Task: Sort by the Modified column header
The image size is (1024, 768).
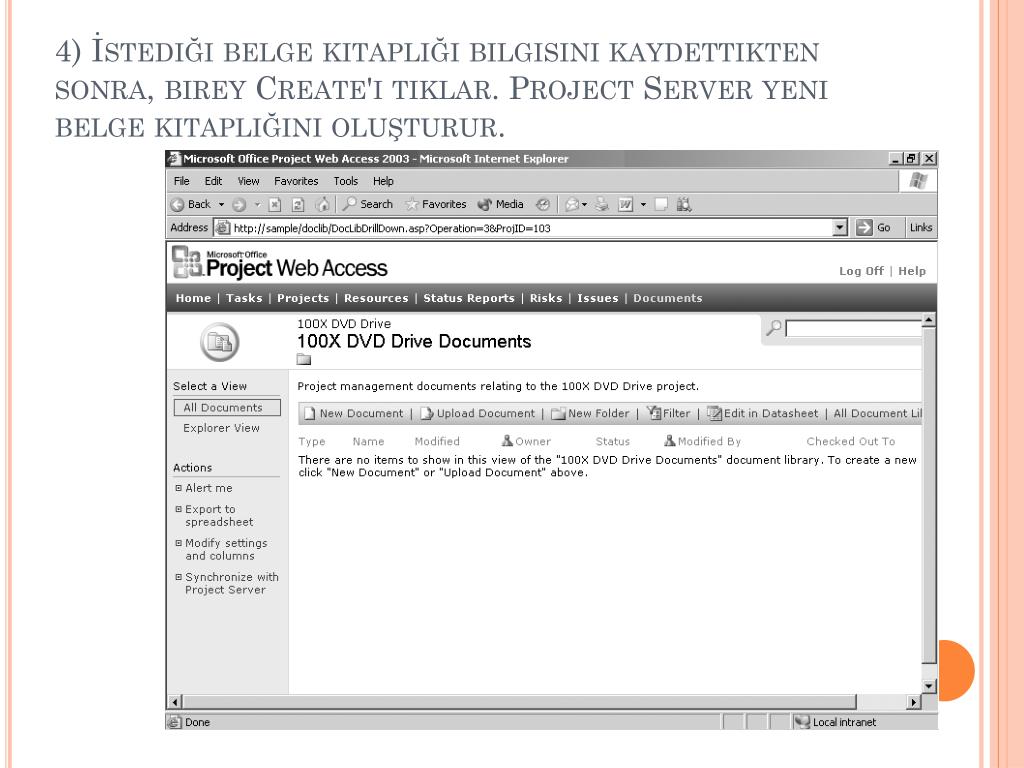Action: coord(437,441)
